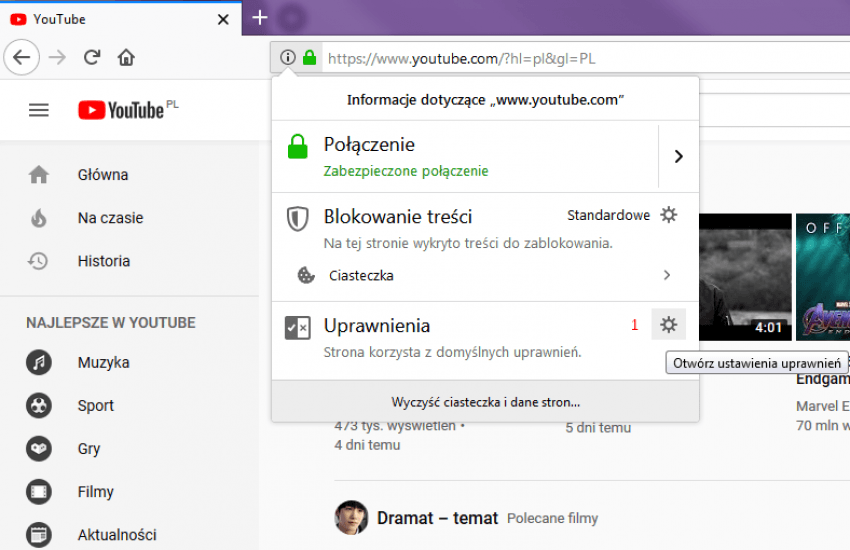Open the Dramat – temat heading link
Image resolution: width=850 pixels, height=550 pixels.
click(437, 518)
